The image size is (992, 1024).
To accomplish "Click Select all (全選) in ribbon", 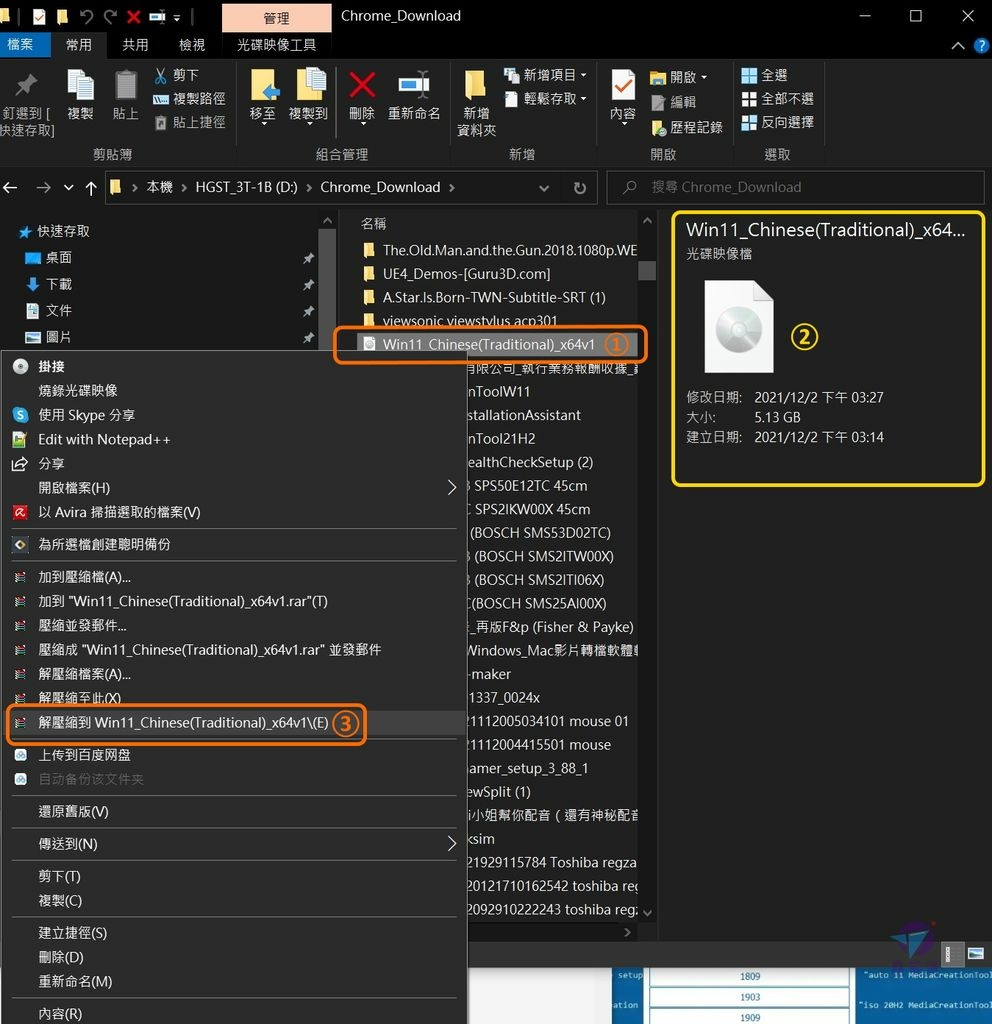I will [765, 75].
